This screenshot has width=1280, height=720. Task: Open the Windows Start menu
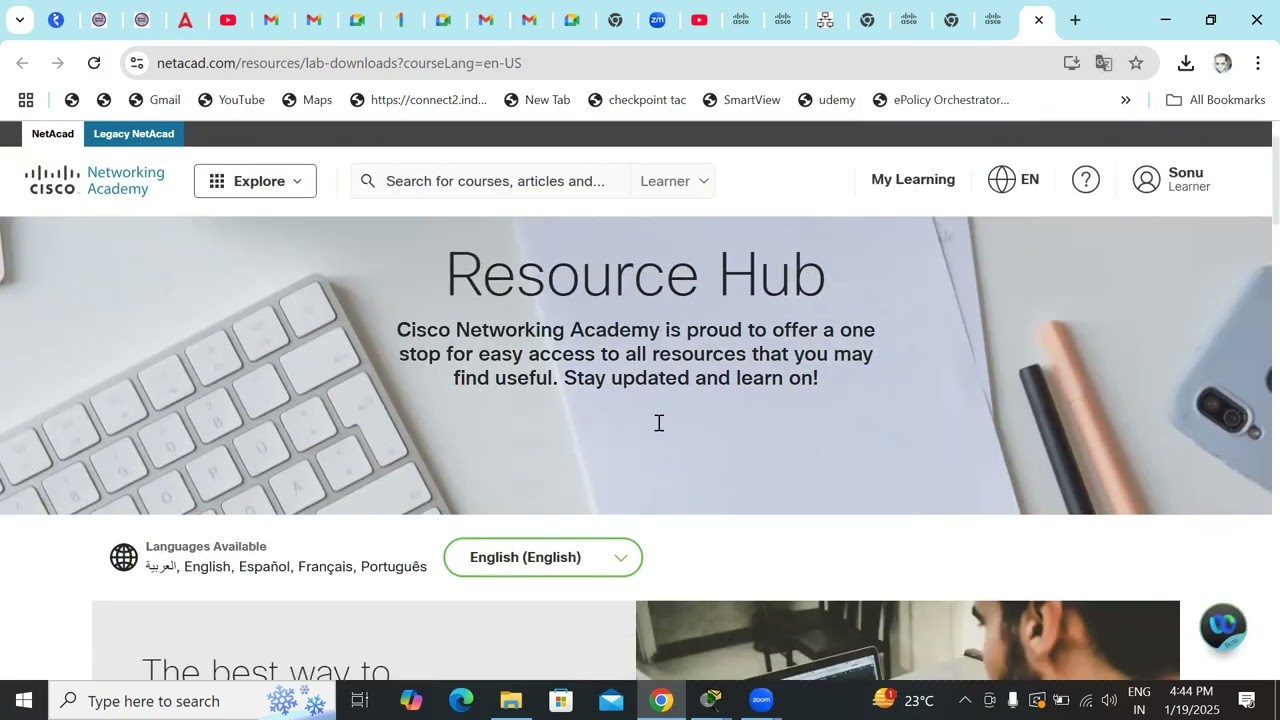pyautogui.click(x=24, y=700)
